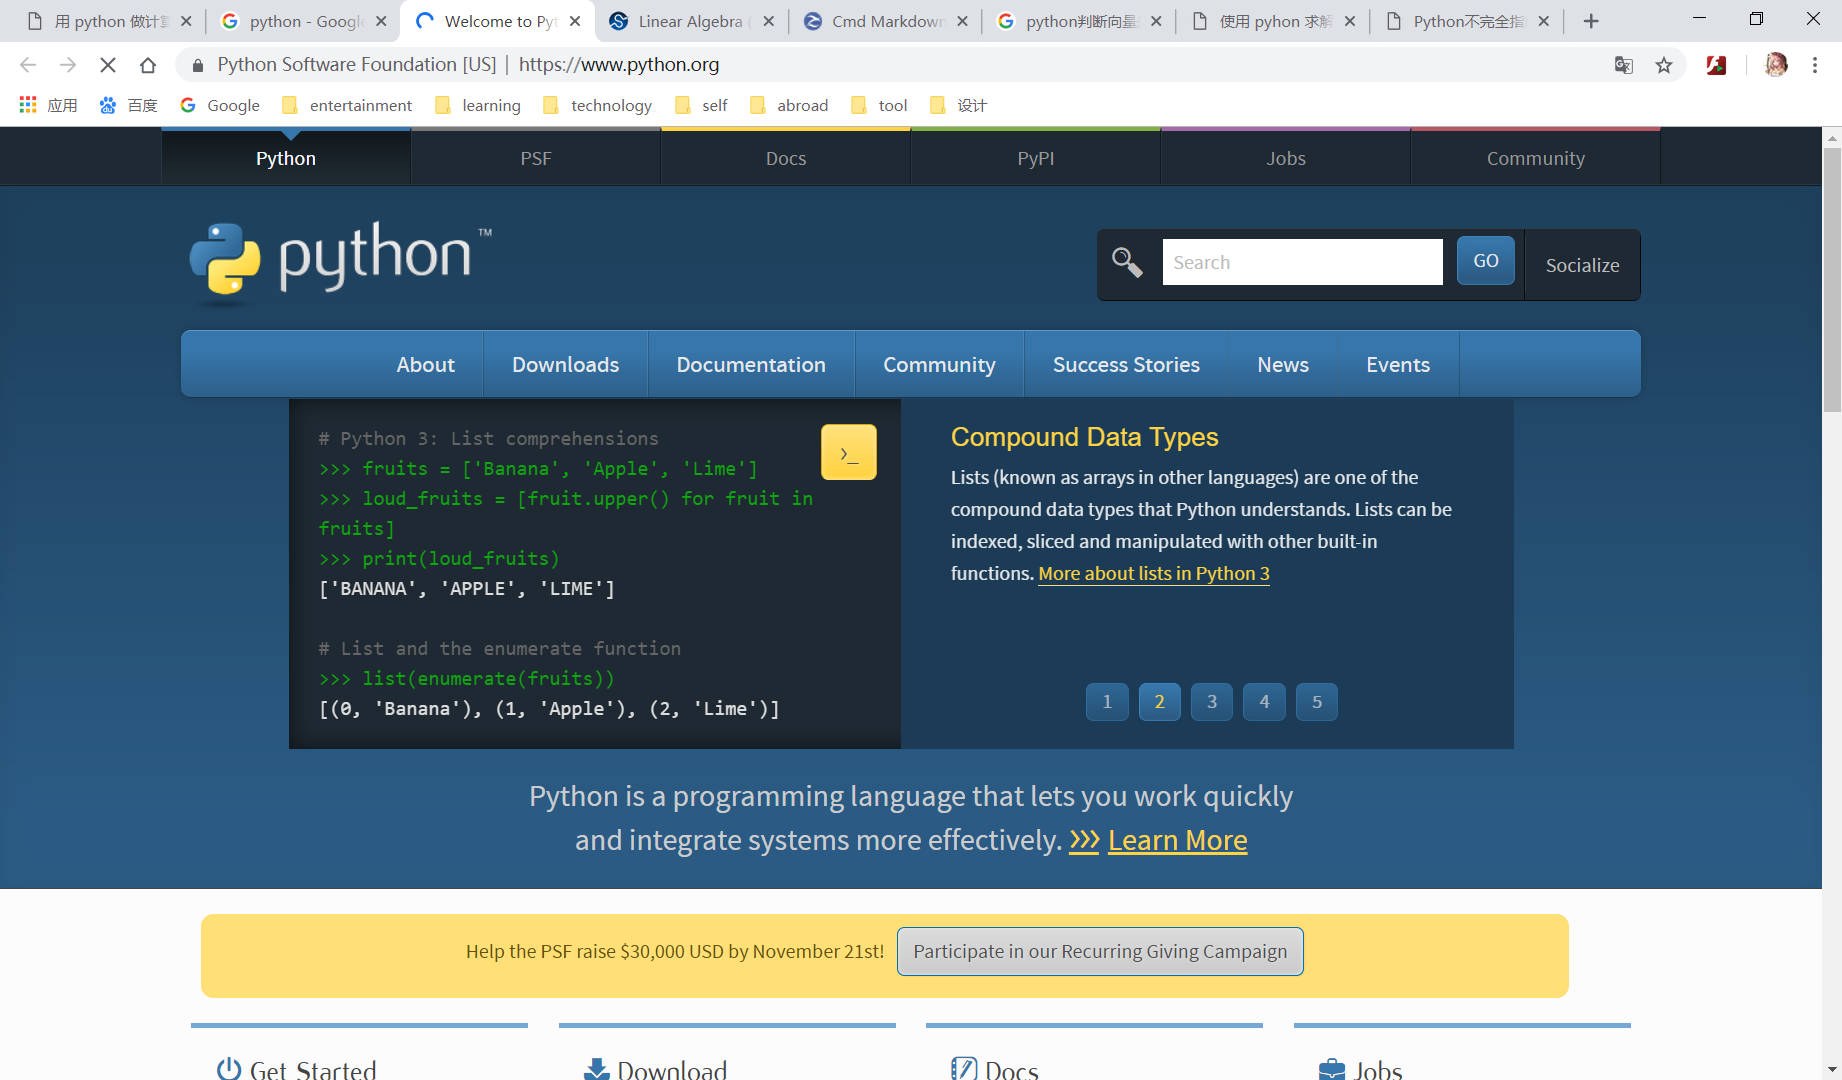This screenshot has height=1080, width=1842.
Task: Open the PyPI navigation tab
Action: click(x=1034, y=157)
